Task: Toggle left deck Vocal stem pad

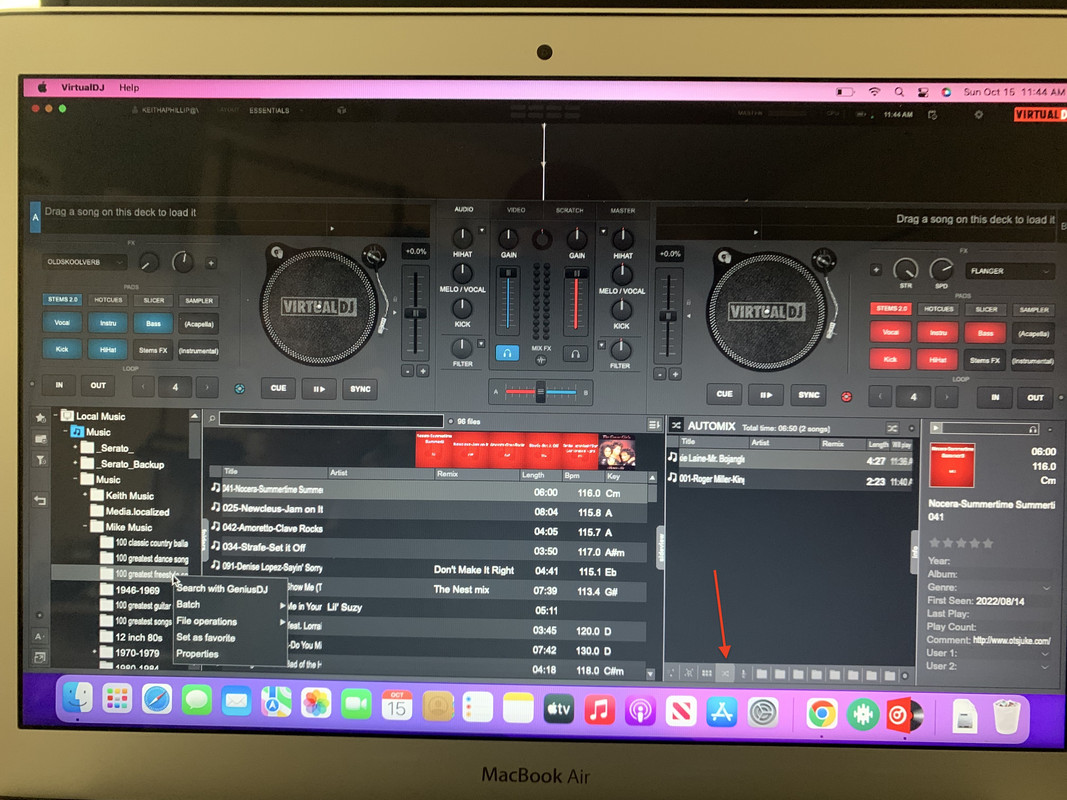Action: tap(62, 322)
